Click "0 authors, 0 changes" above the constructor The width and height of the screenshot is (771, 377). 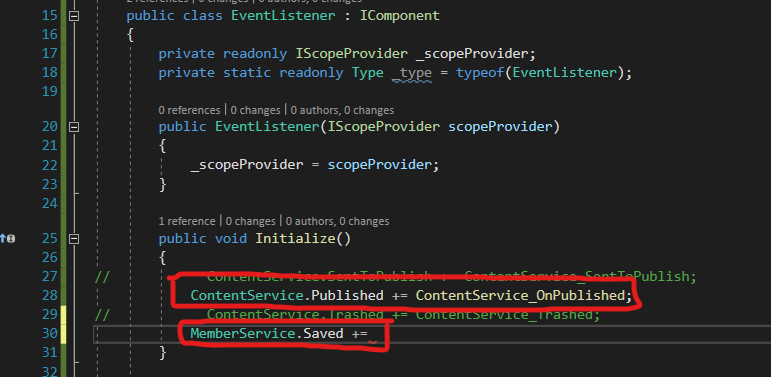coord(342,110)
